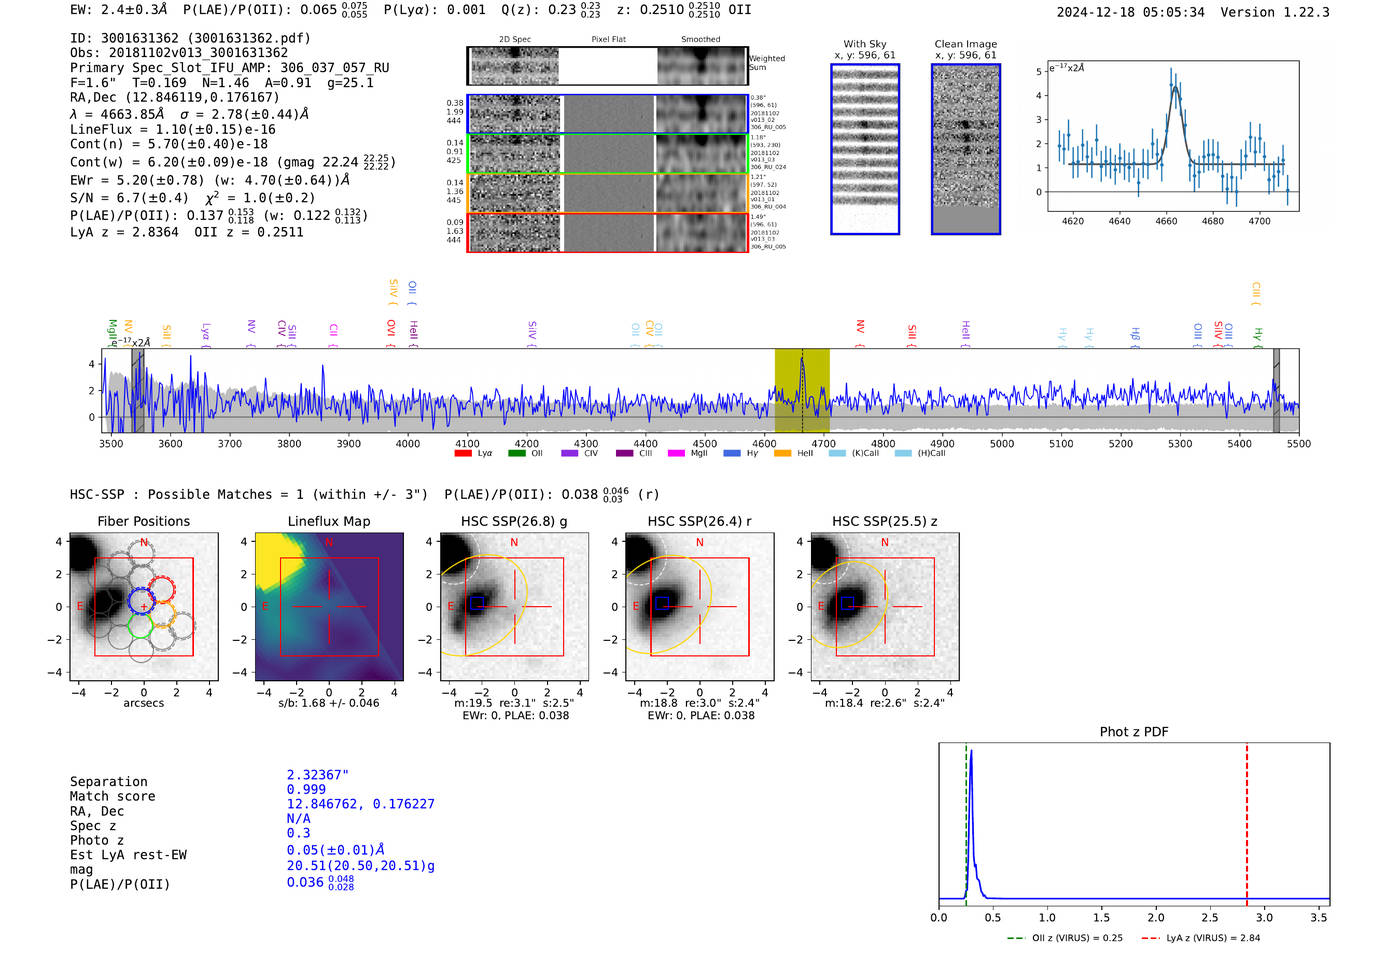The image size is (1400, 953).
Task: Click the Gaussian emission line fit plot
Action: coord(1172,136)
